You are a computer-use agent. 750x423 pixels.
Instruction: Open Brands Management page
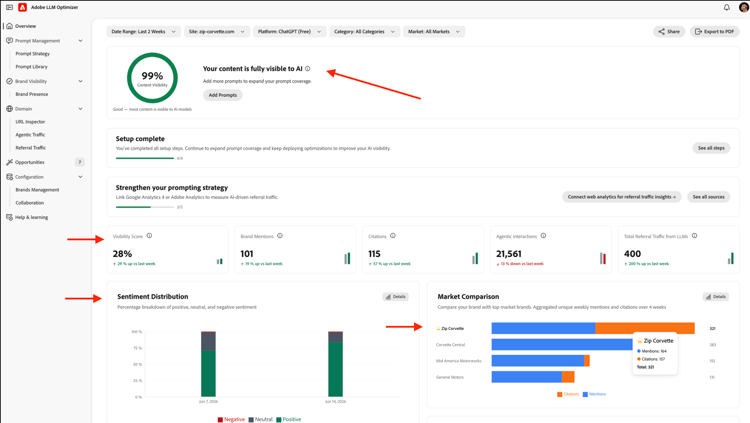pos(37,190)
